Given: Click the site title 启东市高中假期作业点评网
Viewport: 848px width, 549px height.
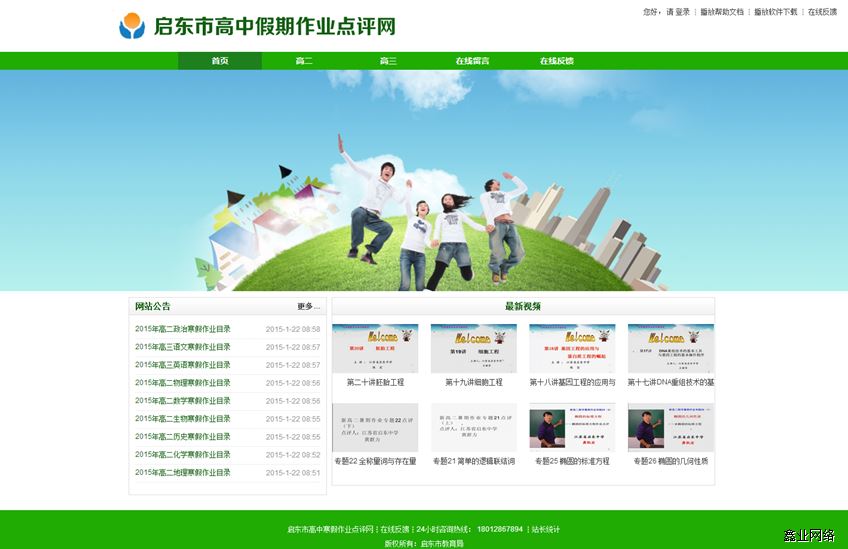Looking at the screenshot, I should (275, 26).
